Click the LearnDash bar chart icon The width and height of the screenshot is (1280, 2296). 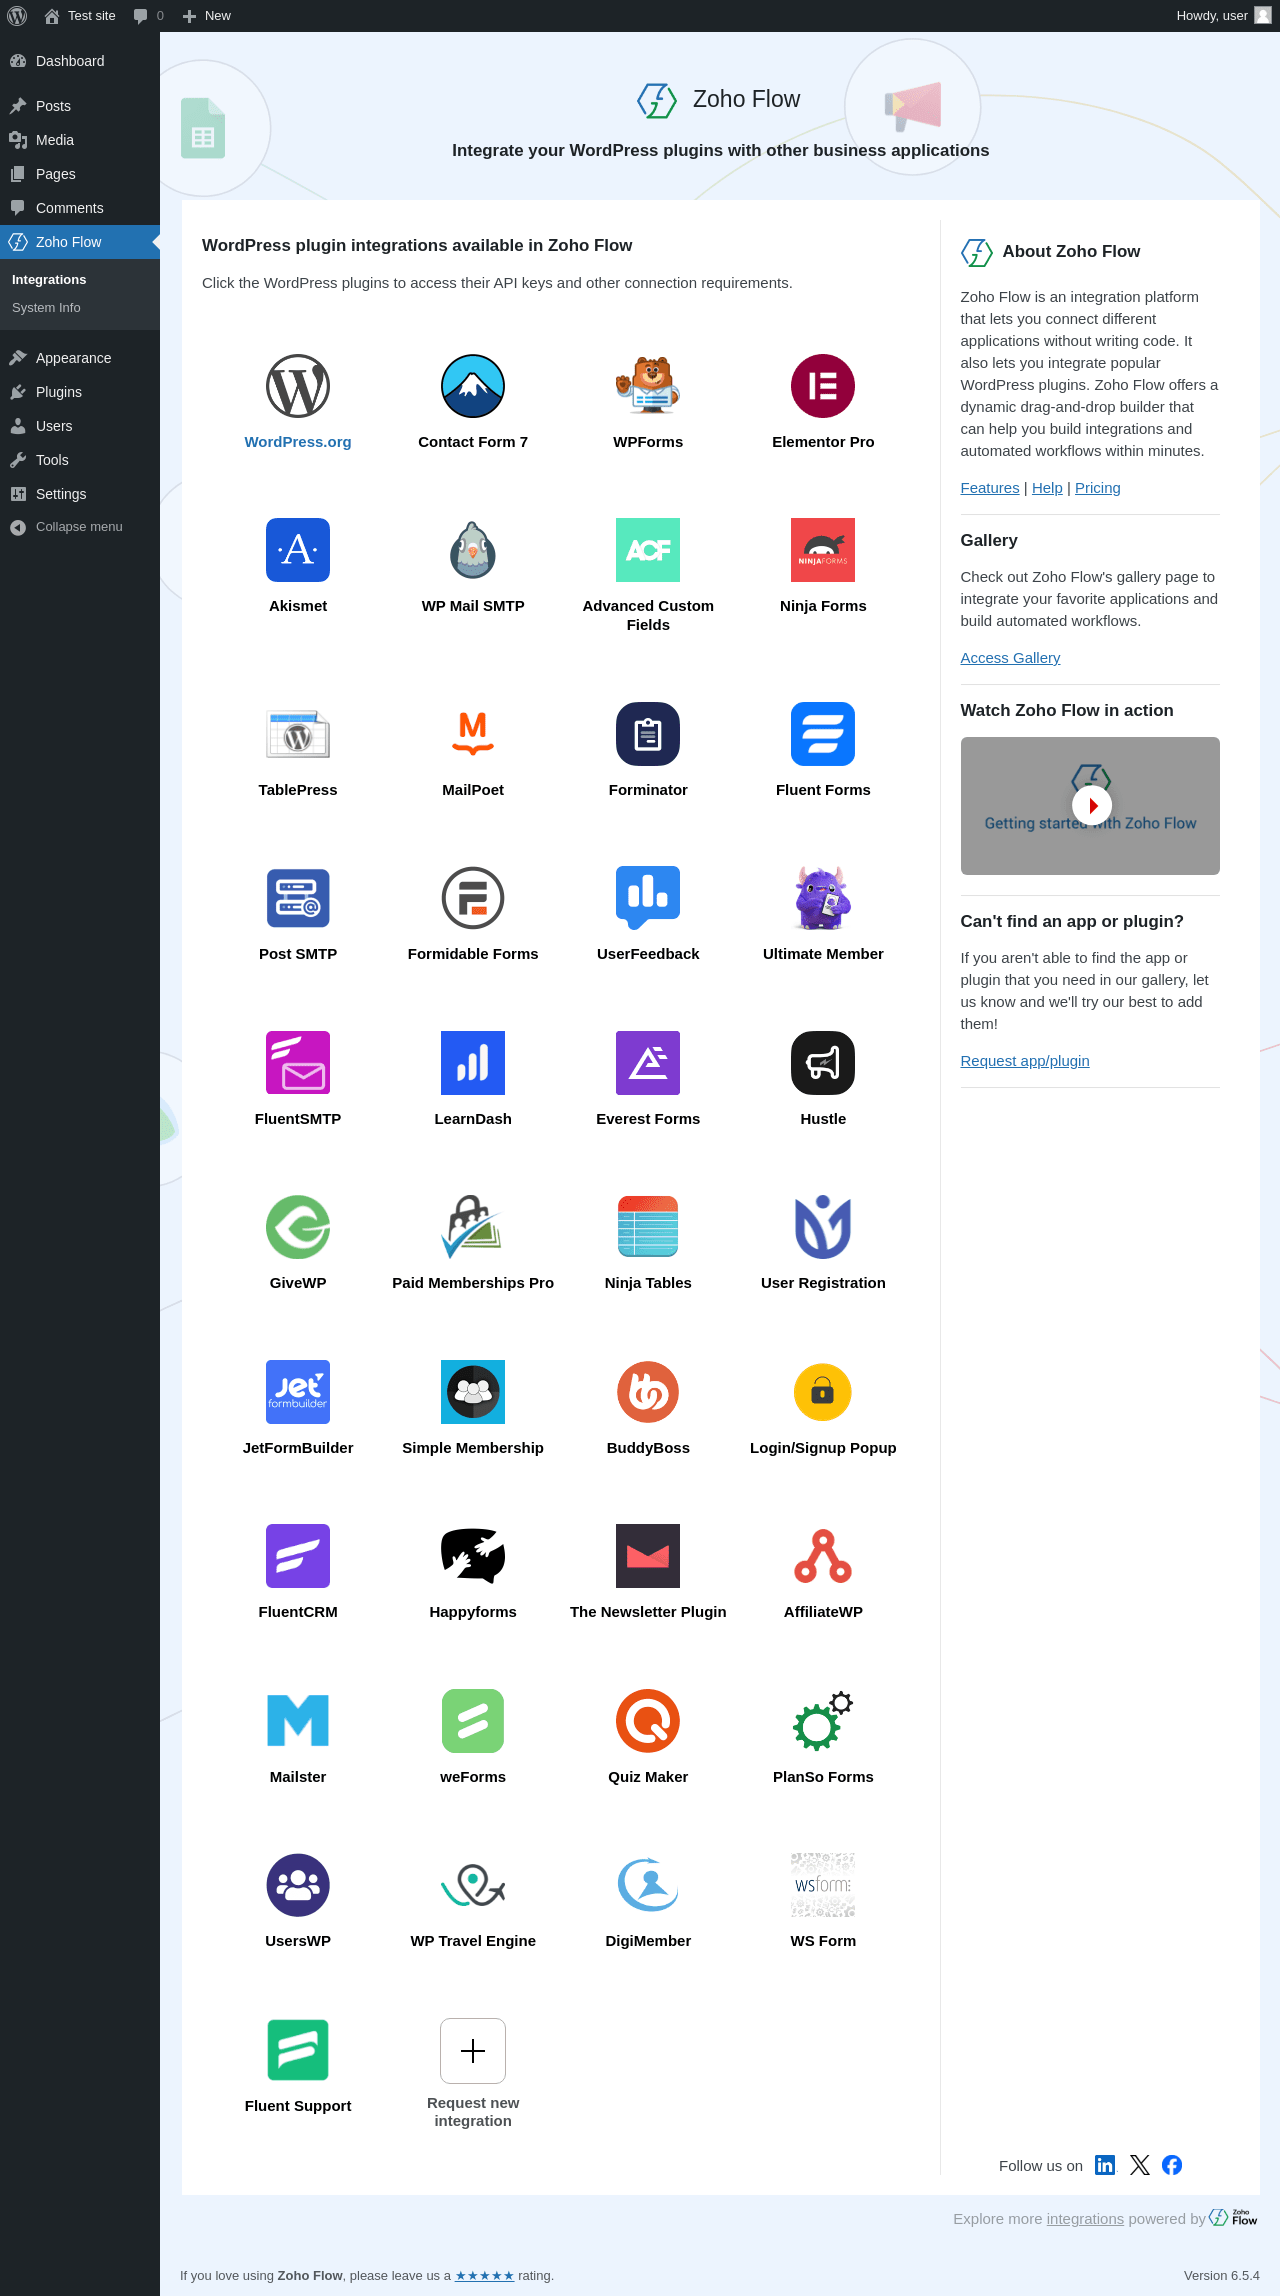(x=473, y=1063)
